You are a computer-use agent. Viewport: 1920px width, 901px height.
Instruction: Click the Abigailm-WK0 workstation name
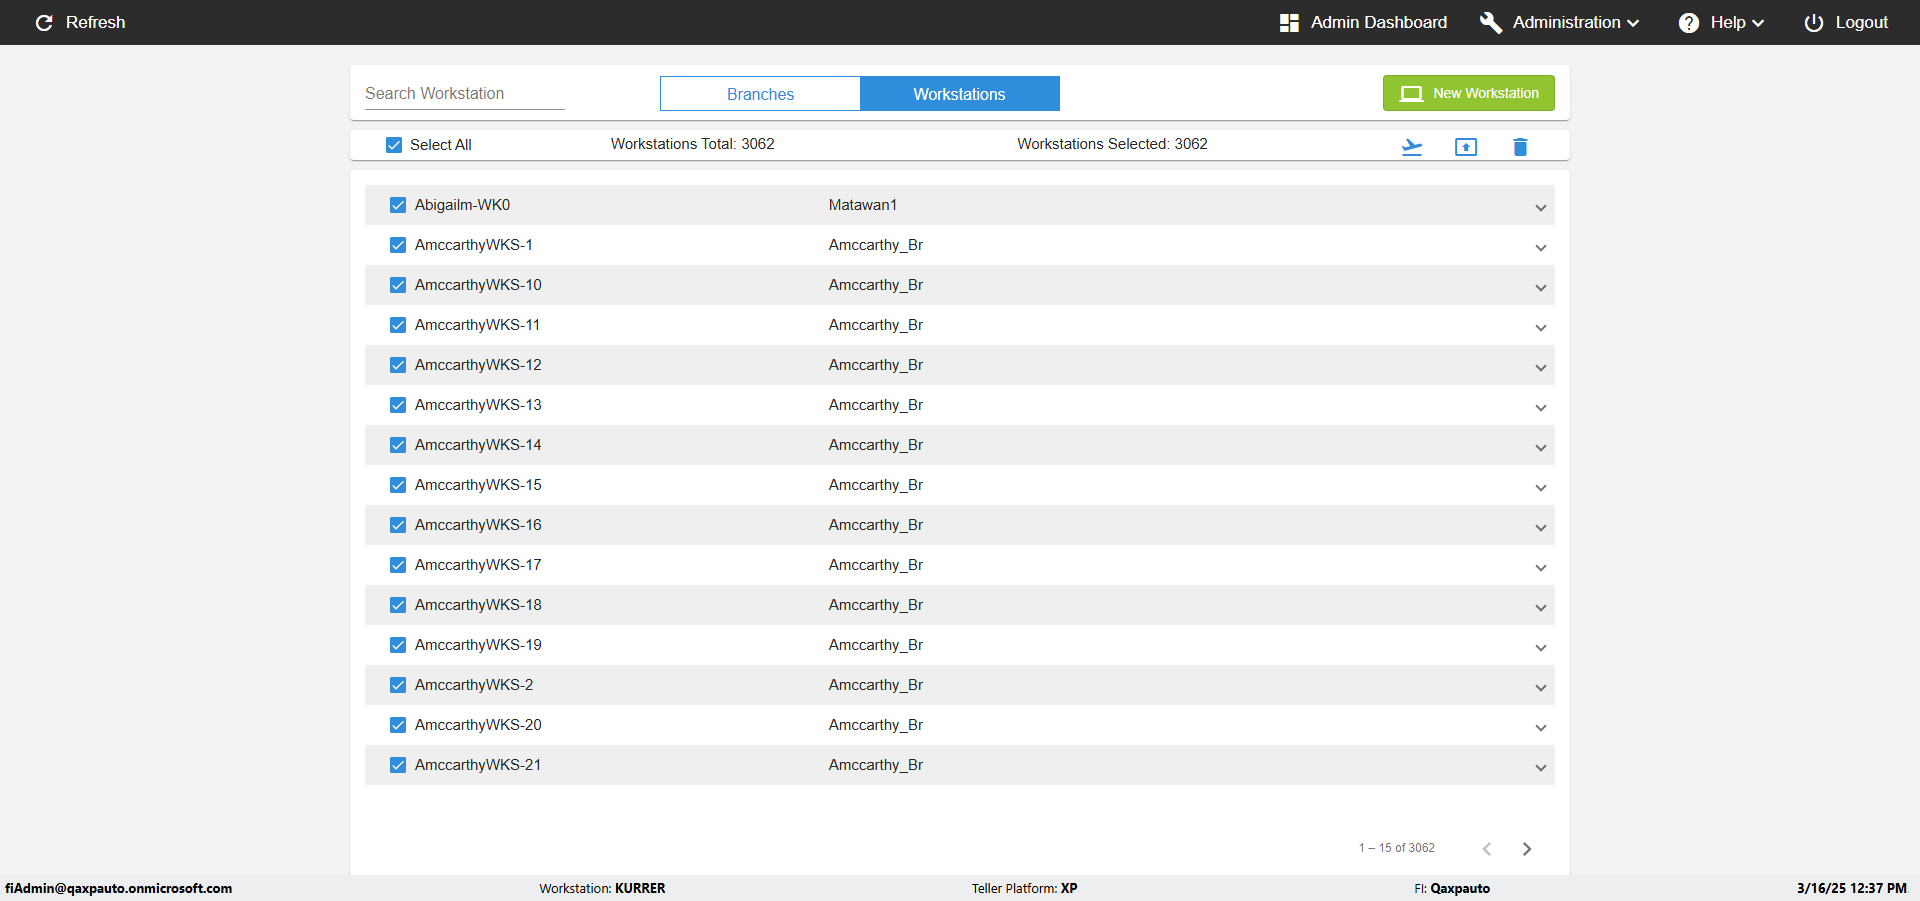pos(462,205)
